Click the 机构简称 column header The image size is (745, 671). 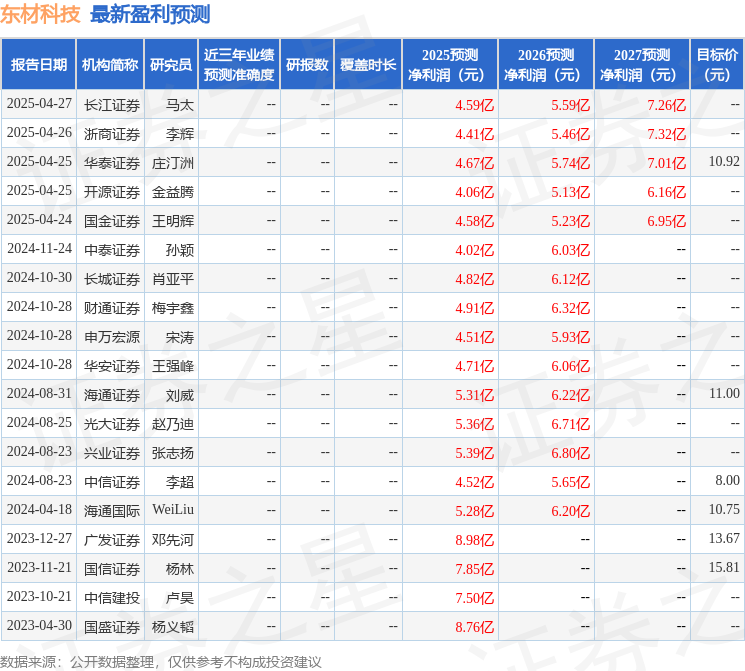[x=110, y=65]
